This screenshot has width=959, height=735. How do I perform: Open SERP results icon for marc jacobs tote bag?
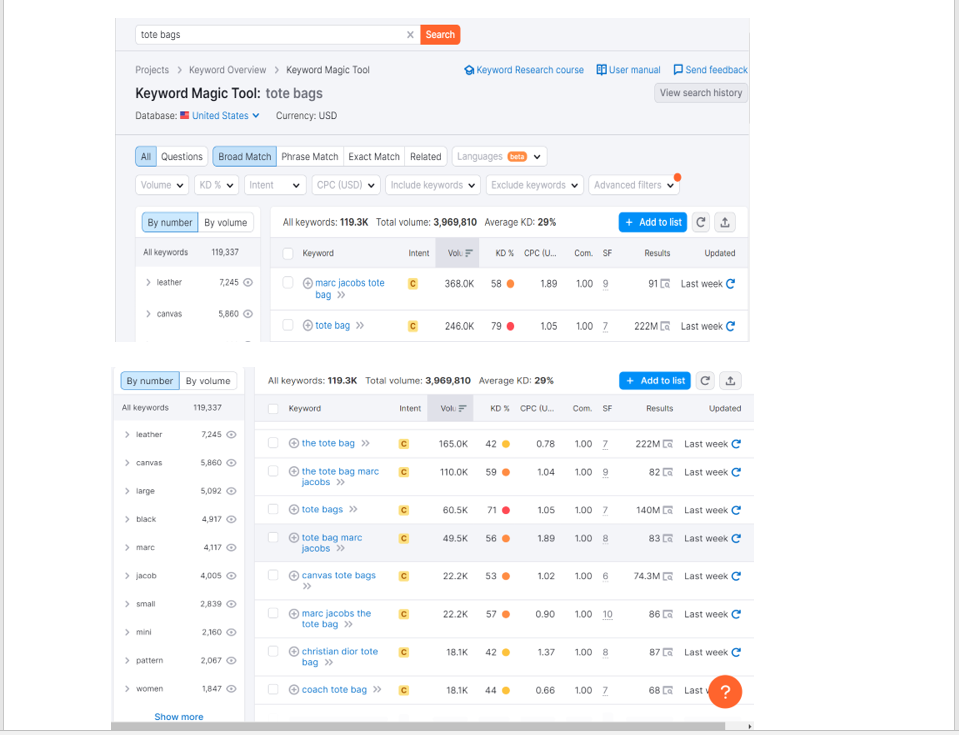(x=665, y=284)
